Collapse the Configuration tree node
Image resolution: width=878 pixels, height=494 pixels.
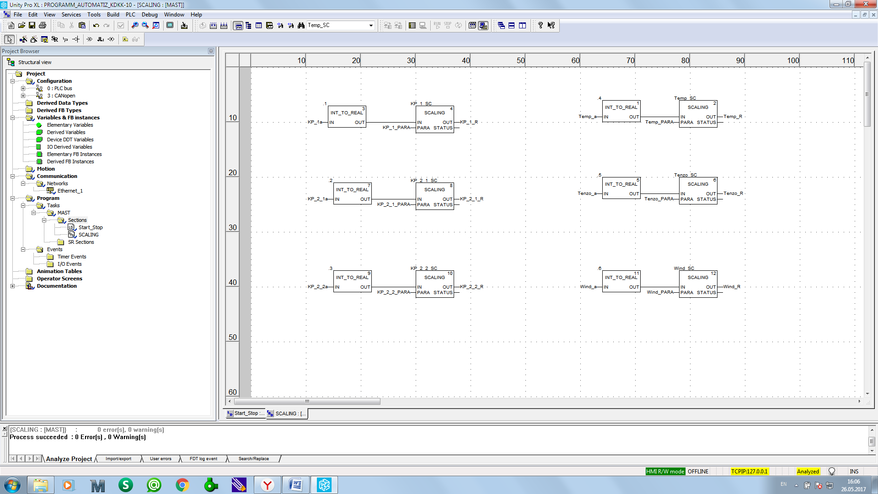(12, 81)
